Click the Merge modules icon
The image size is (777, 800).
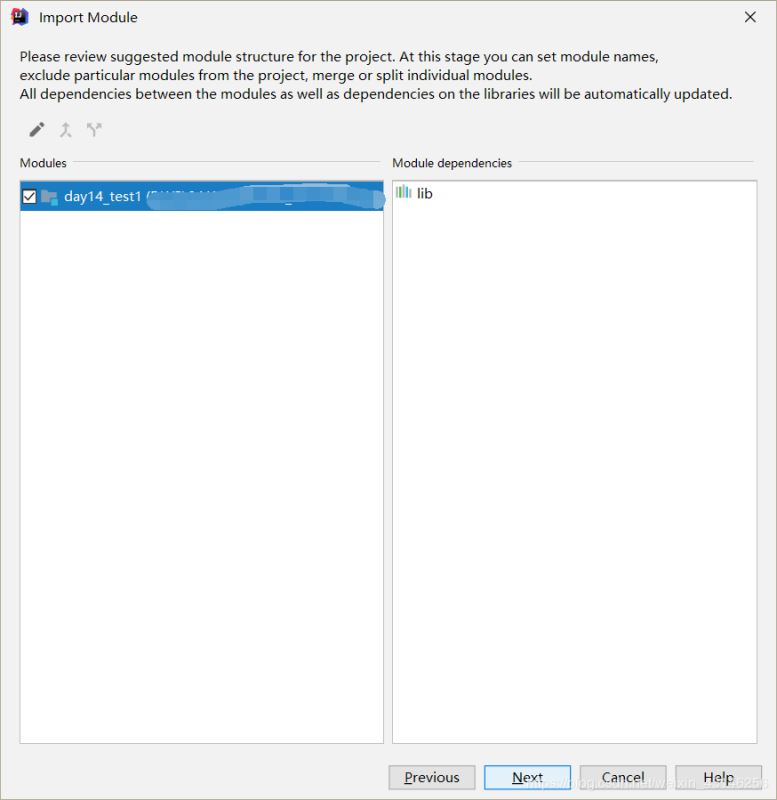click(66, 130)
